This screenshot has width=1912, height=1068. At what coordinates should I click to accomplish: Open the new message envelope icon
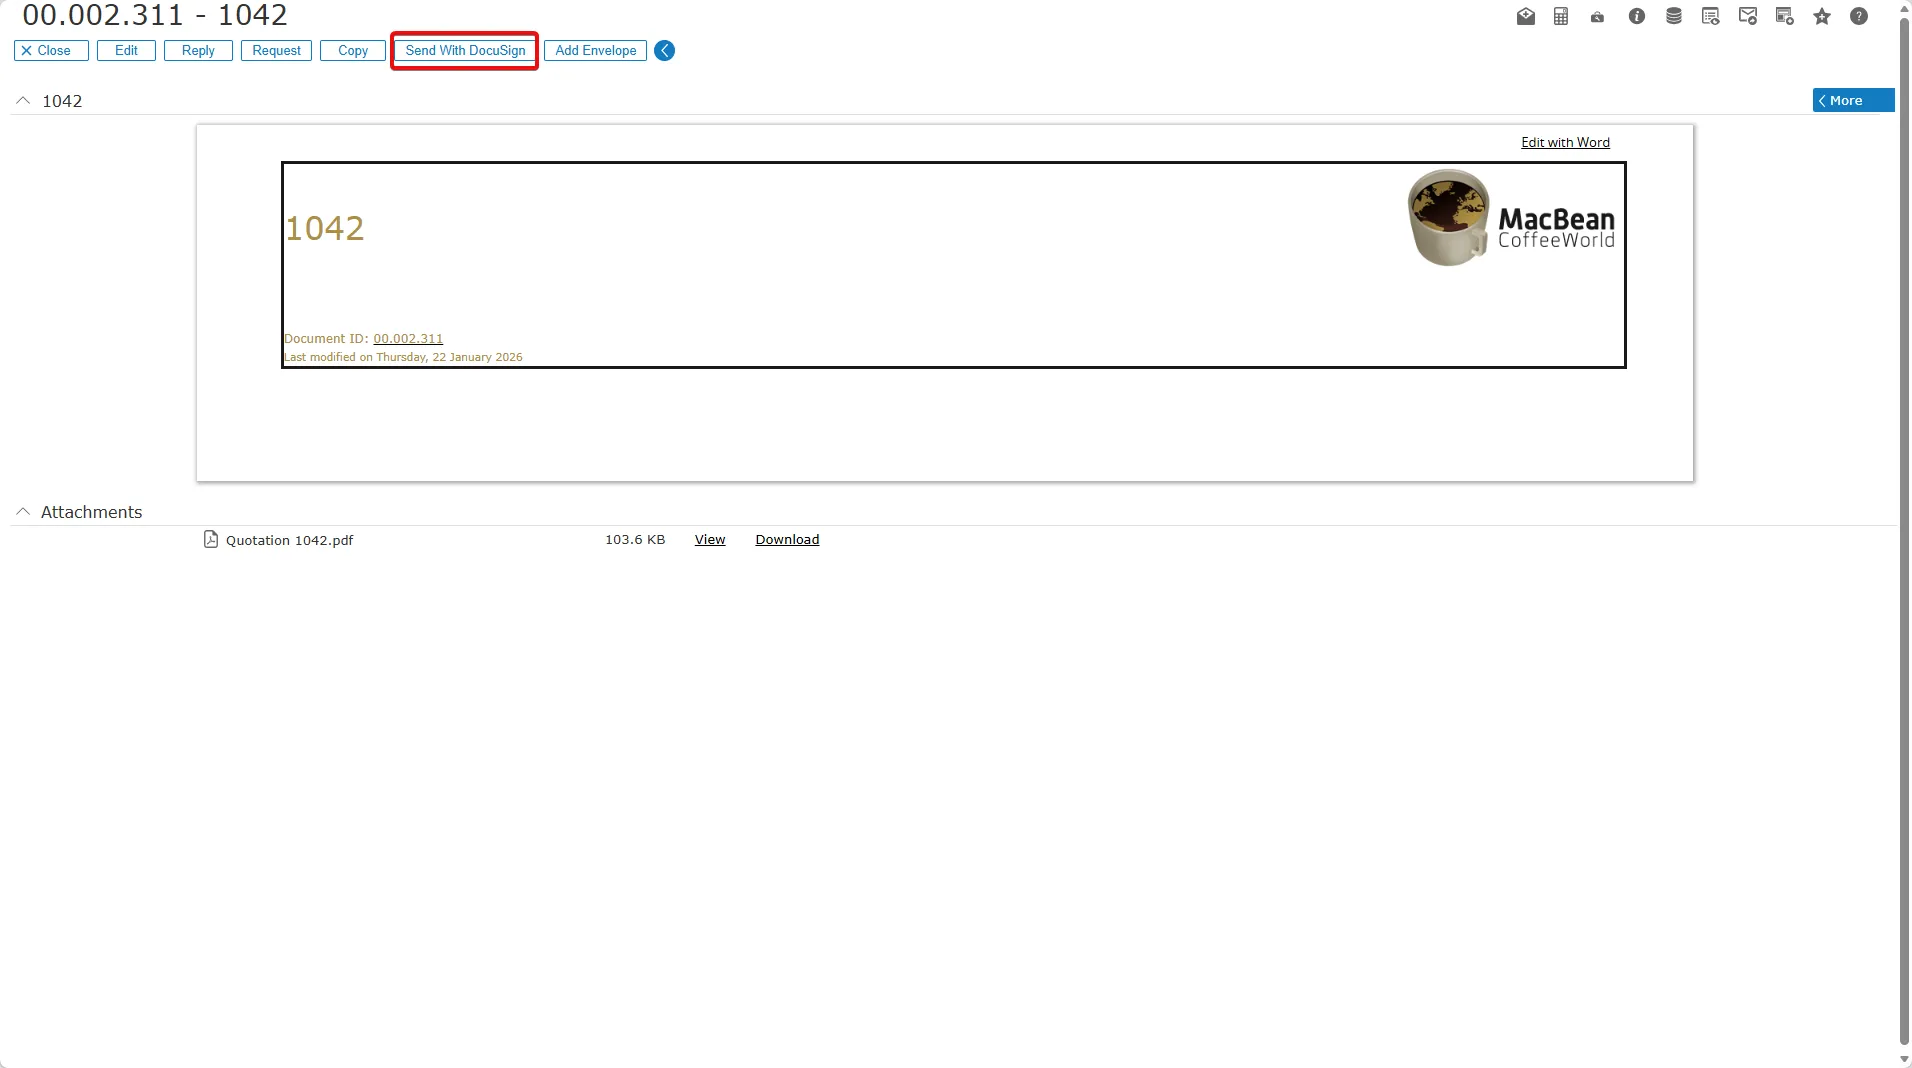click(x=1525, y=16)
